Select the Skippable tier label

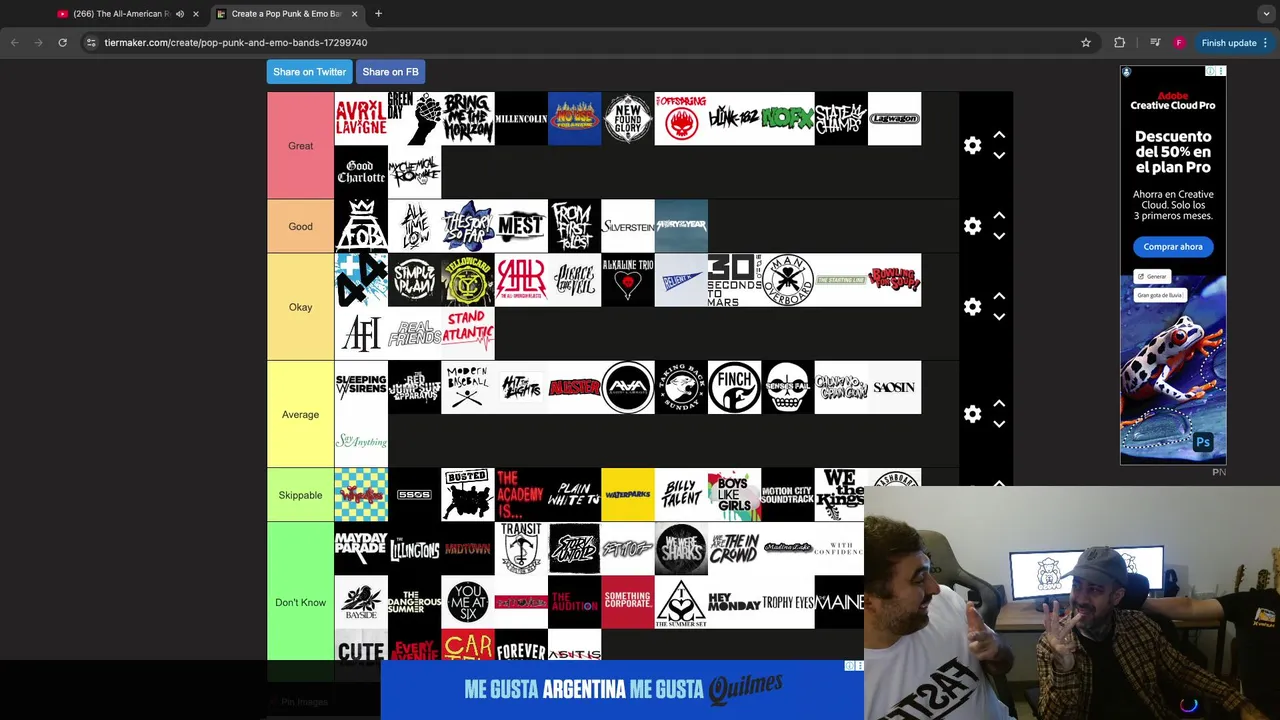point(300,495)
